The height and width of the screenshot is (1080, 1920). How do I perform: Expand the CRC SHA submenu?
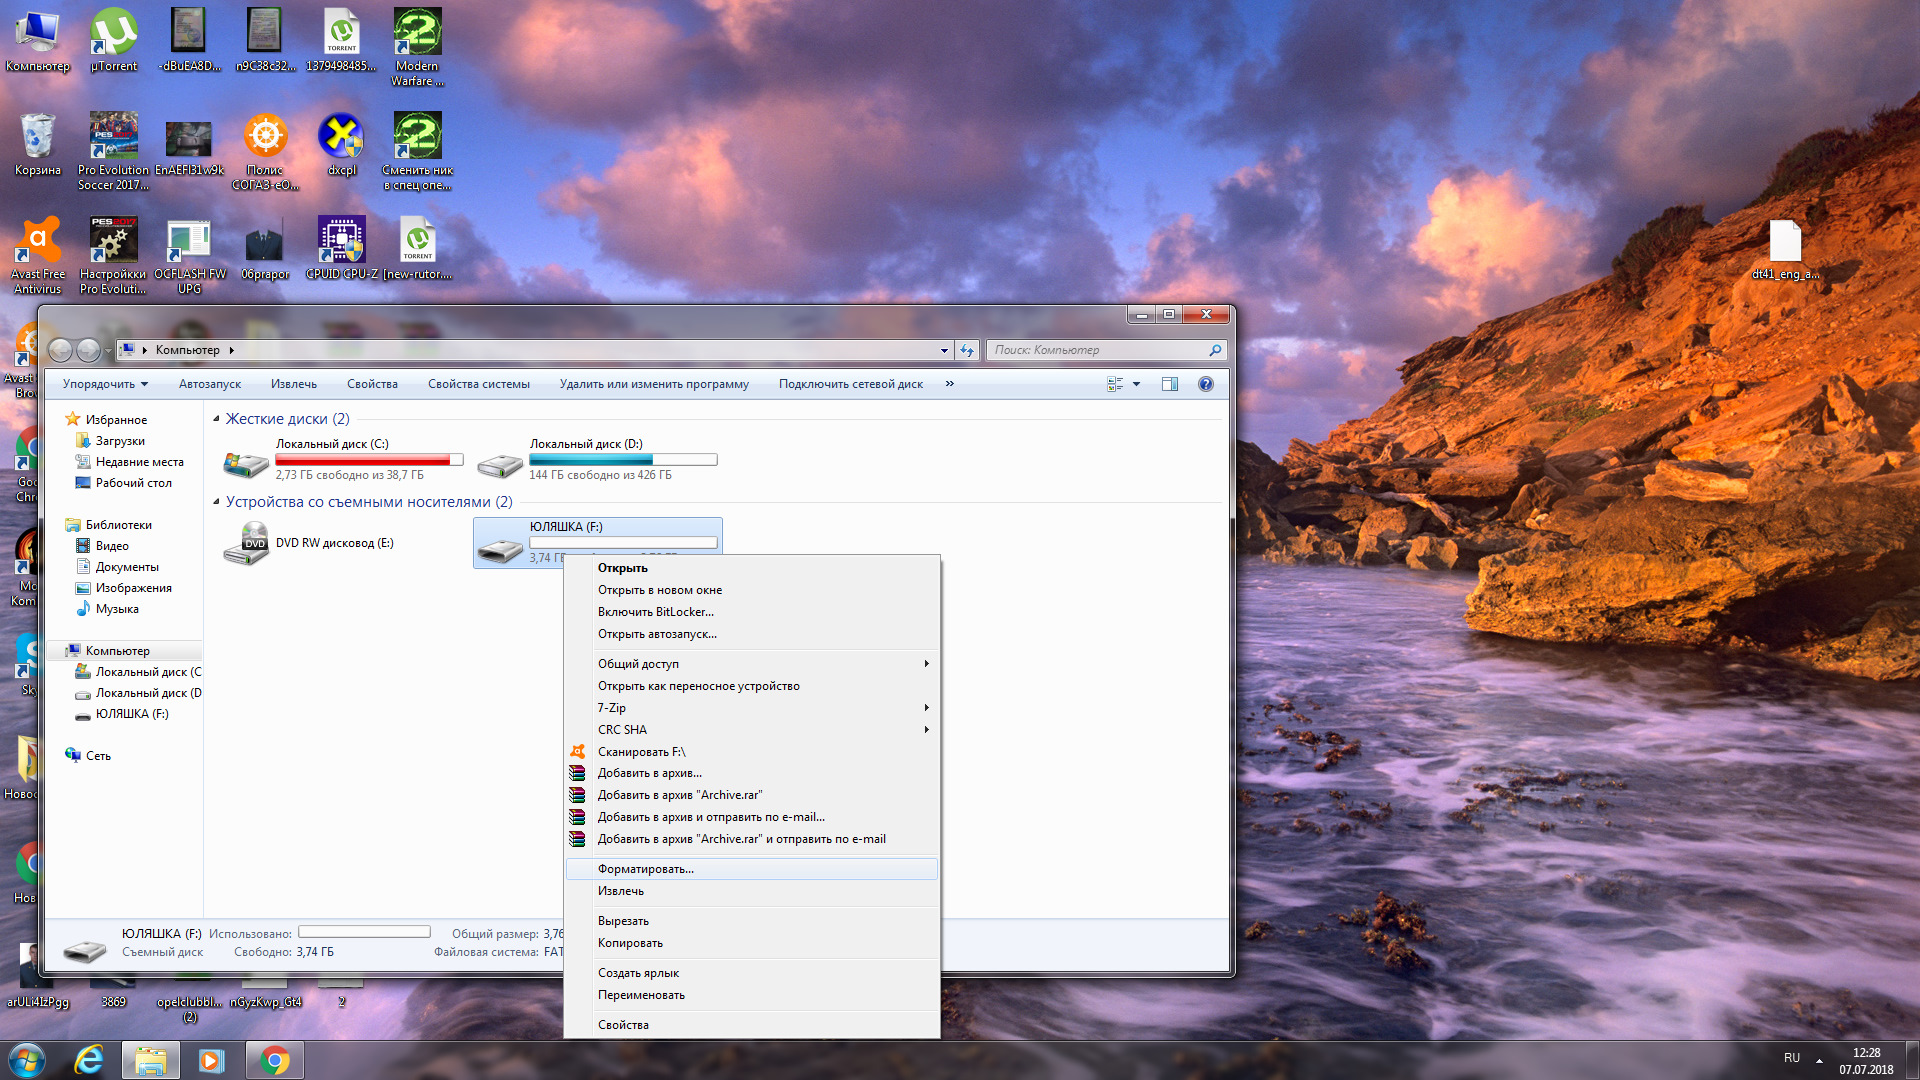point(752,730)
